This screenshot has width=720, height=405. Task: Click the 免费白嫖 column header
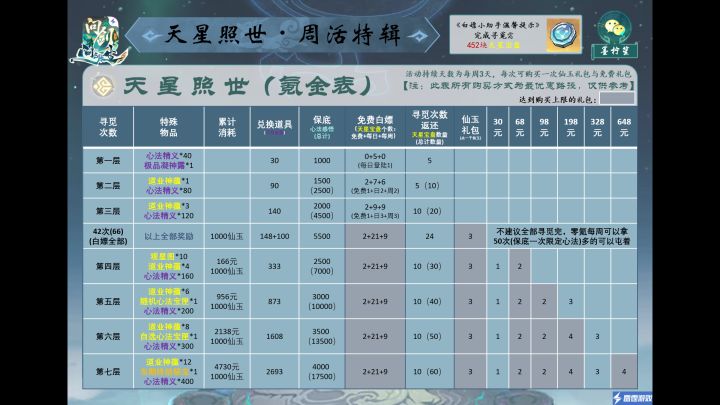pos(375,127)
